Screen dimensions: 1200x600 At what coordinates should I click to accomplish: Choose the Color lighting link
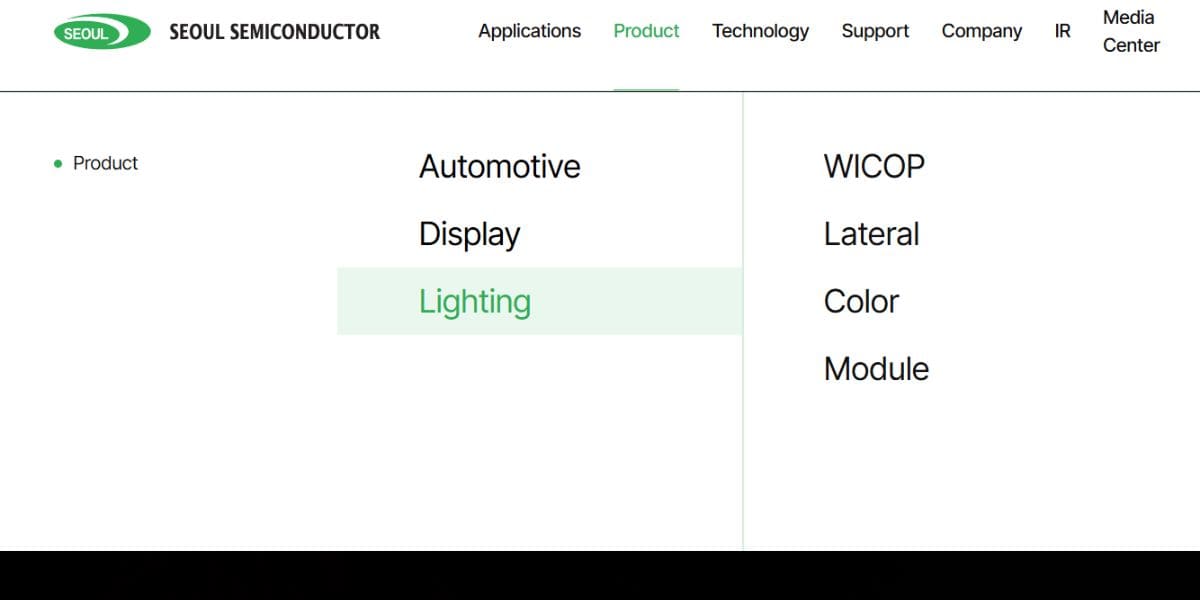coord(861,301)
